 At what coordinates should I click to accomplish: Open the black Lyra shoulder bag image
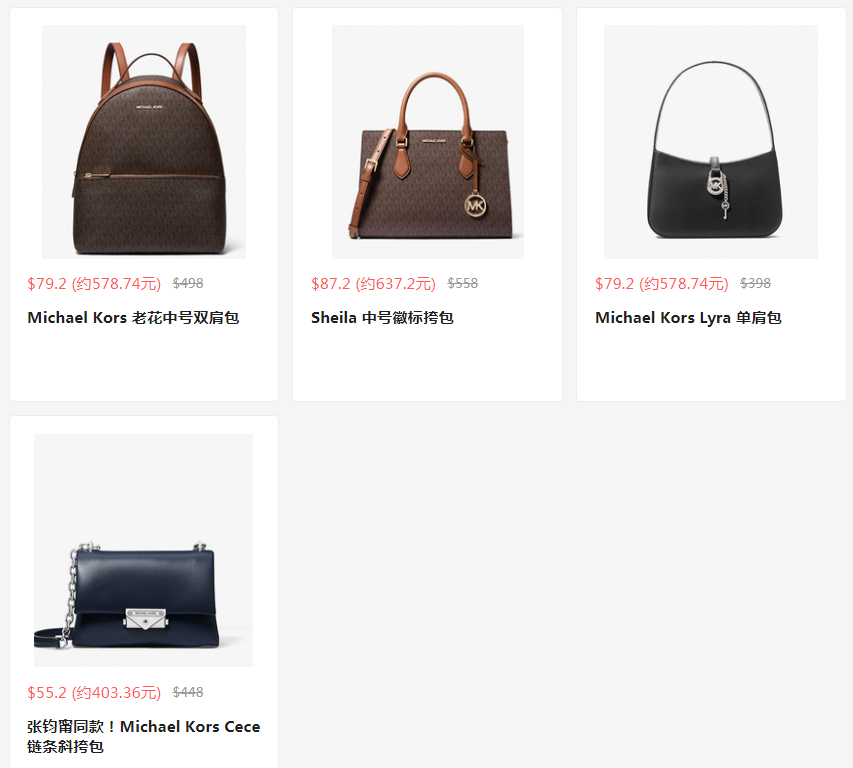[710, 141]
